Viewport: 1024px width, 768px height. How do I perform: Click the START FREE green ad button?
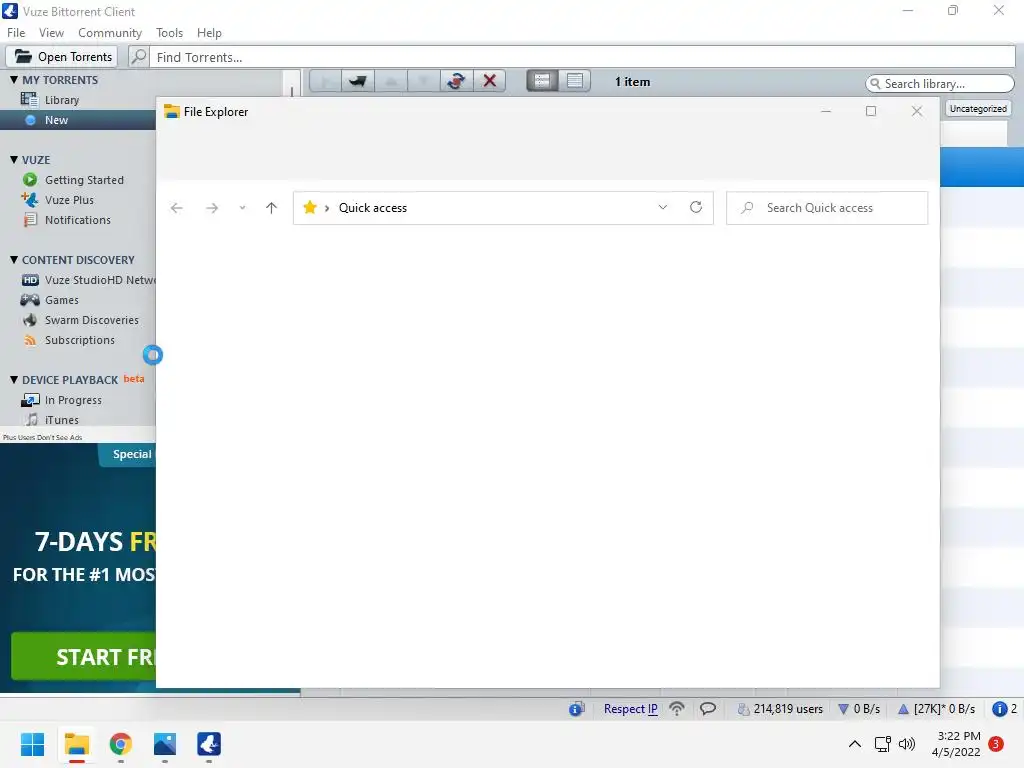(84, 656)
